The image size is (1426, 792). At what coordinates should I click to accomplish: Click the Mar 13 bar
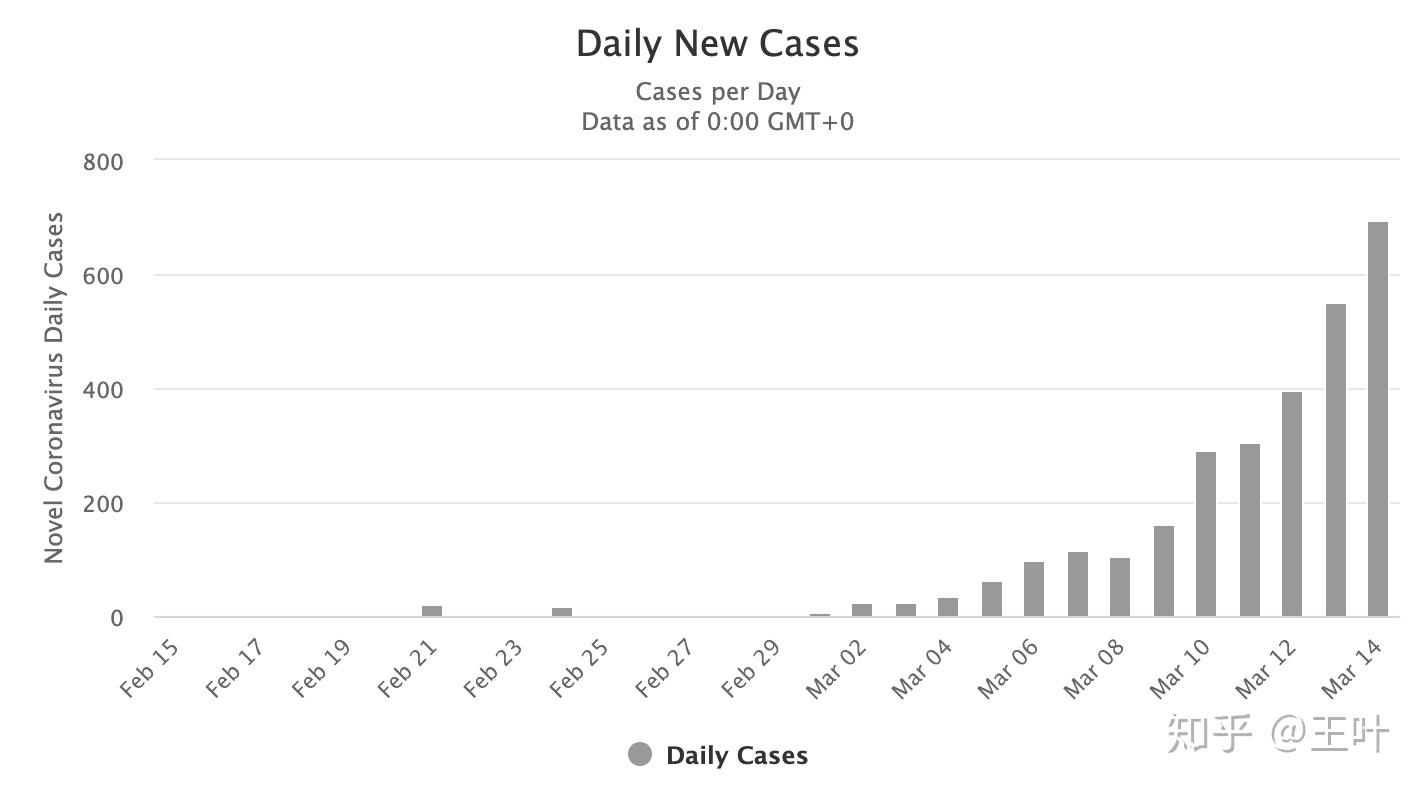pos(1335,460)
